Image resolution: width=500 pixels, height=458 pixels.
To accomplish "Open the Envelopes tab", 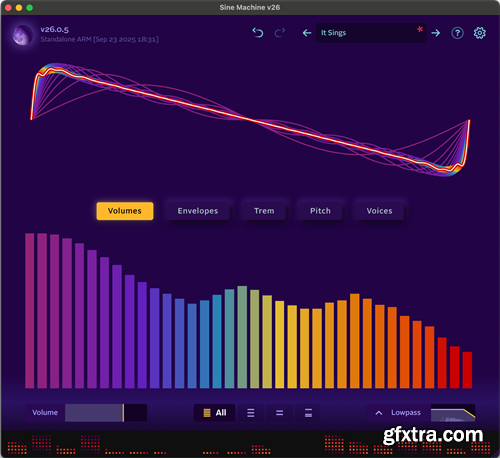I will 198,211.
